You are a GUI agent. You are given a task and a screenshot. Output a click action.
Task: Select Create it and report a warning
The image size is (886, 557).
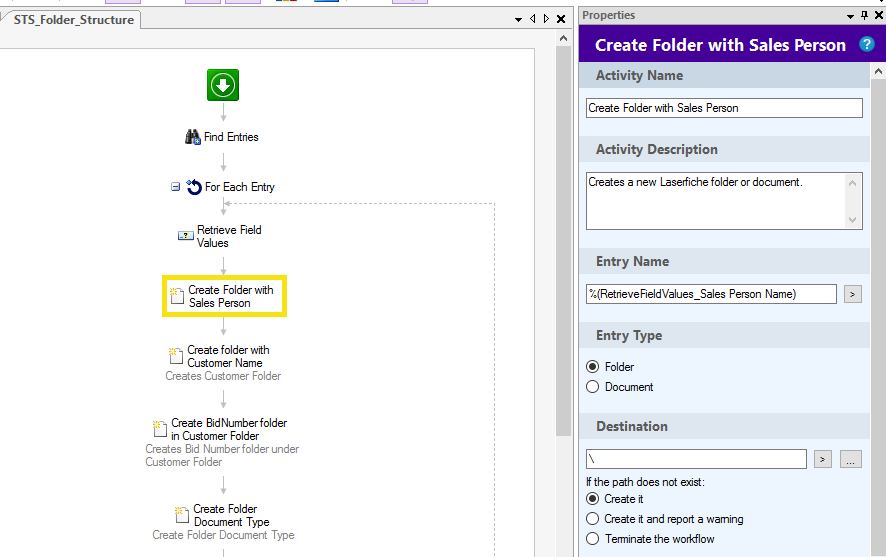click(593, 519)
